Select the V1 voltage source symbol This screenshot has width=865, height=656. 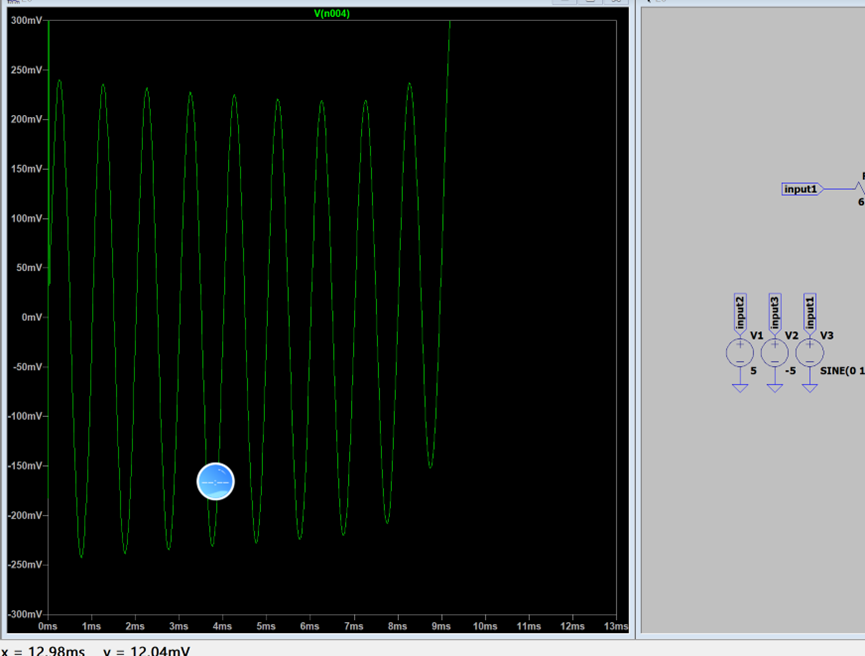[740, 353]
